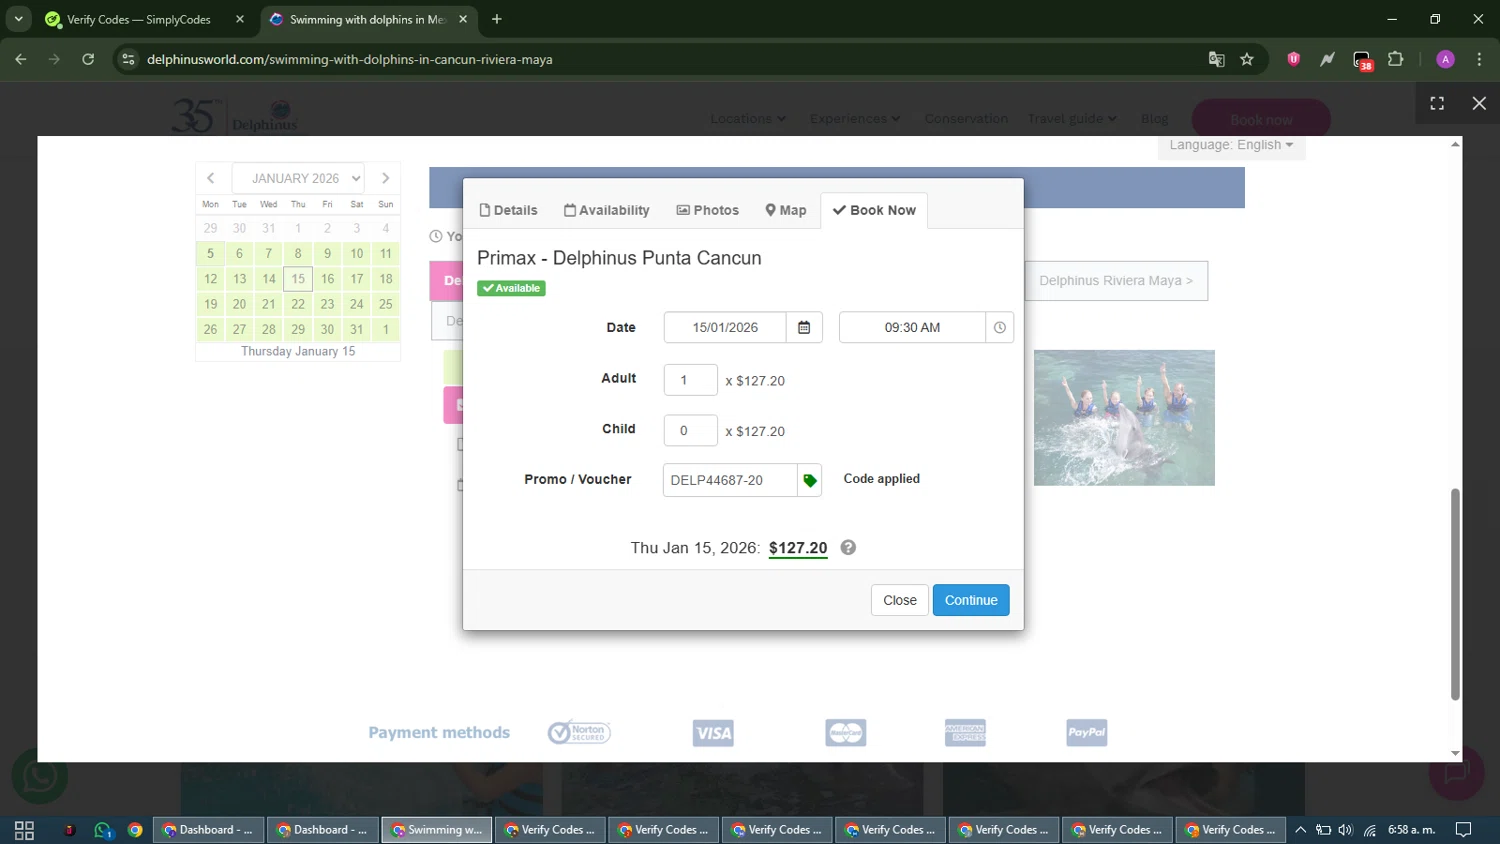The width and height of the screenshot is (1500, 844).
Task: Open Chrome profile avatar
Action: 1445,59
